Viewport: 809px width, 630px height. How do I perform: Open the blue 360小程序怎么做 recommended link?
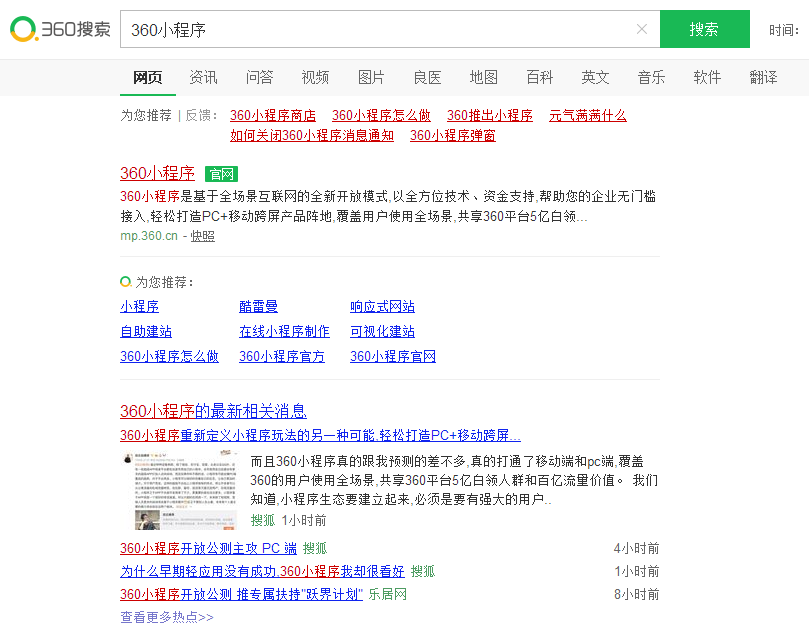tap(170, 356)
